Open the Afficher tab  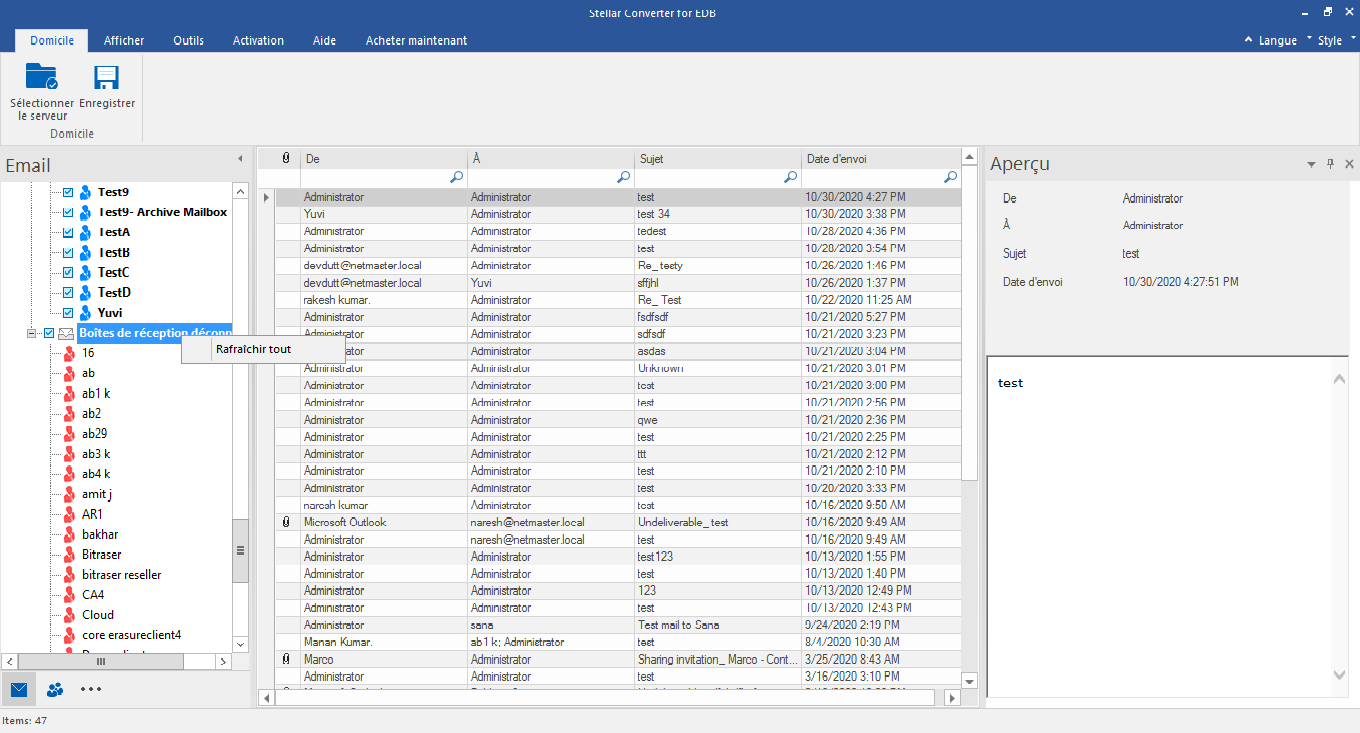click(124, 40)
